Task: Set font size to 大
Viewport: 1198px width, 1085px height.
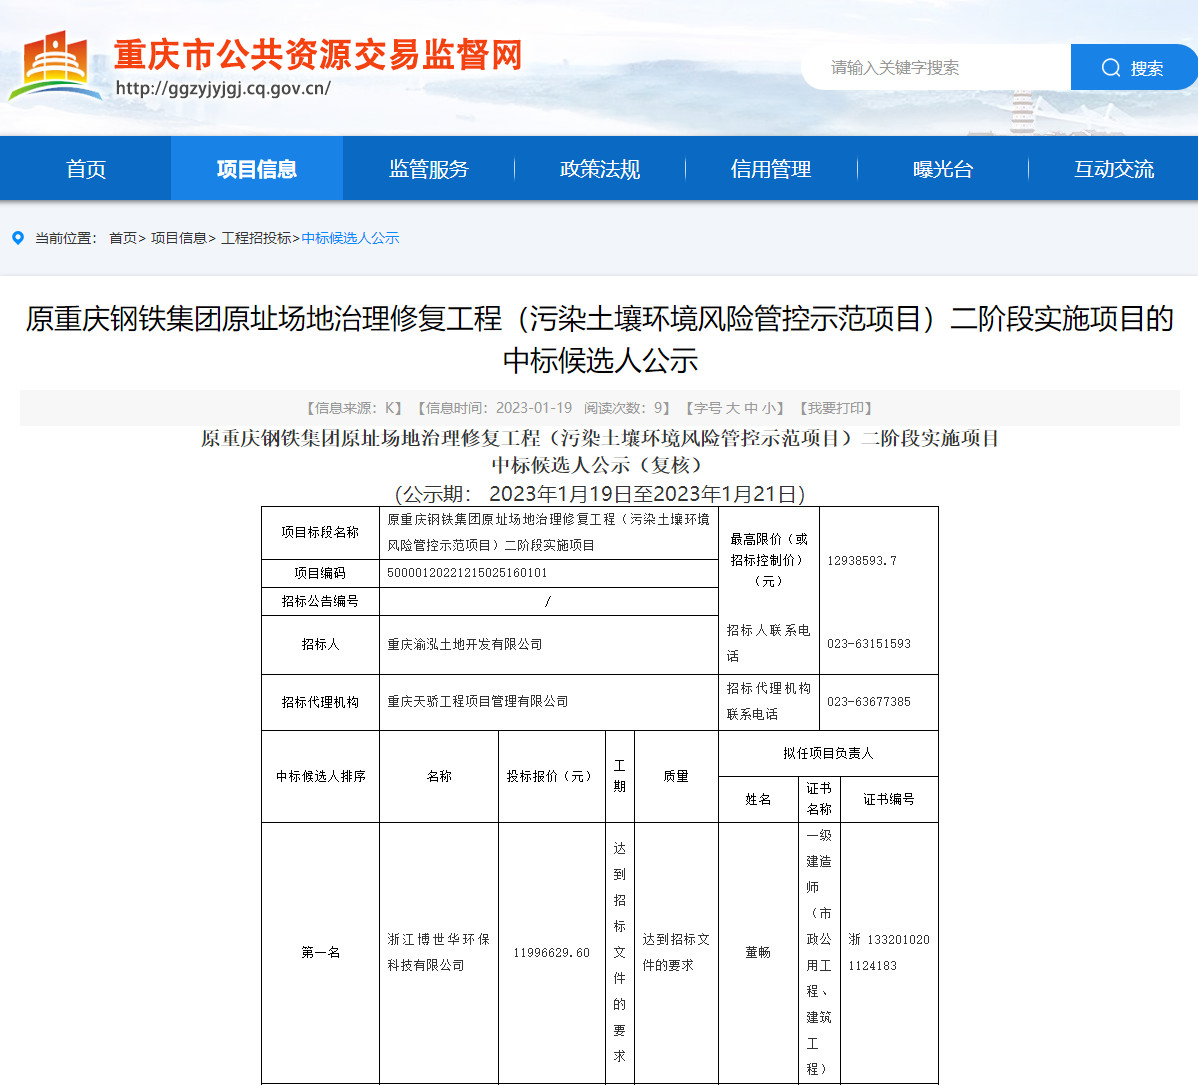Action: pyautogui.click(x=732, y=409)
